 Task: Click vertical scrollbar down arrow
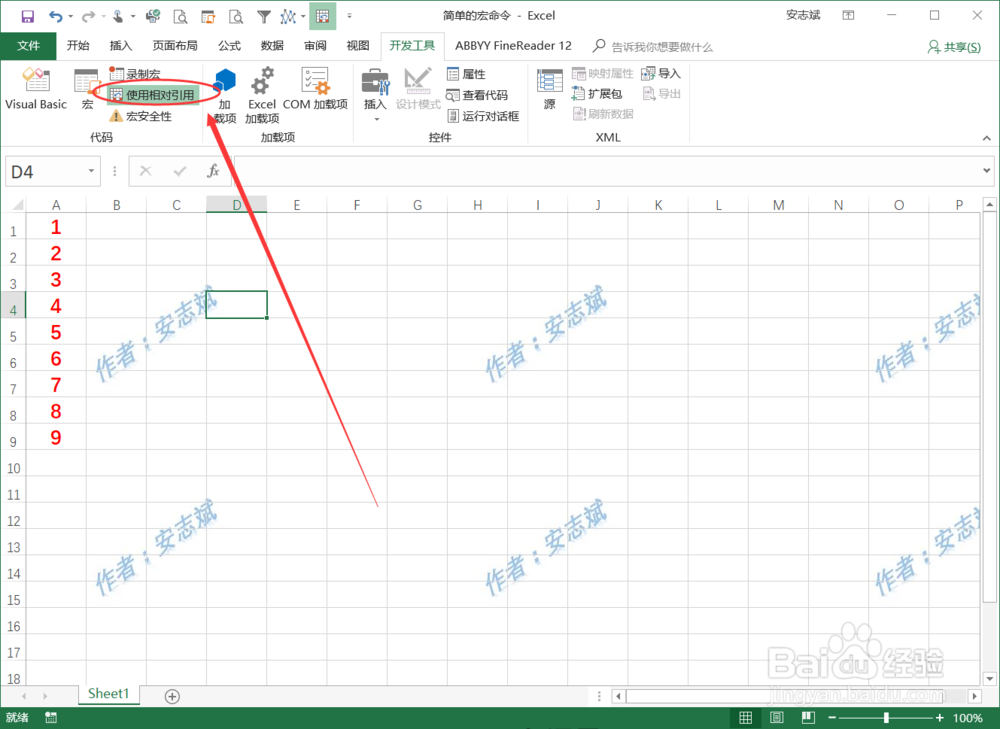989,679
